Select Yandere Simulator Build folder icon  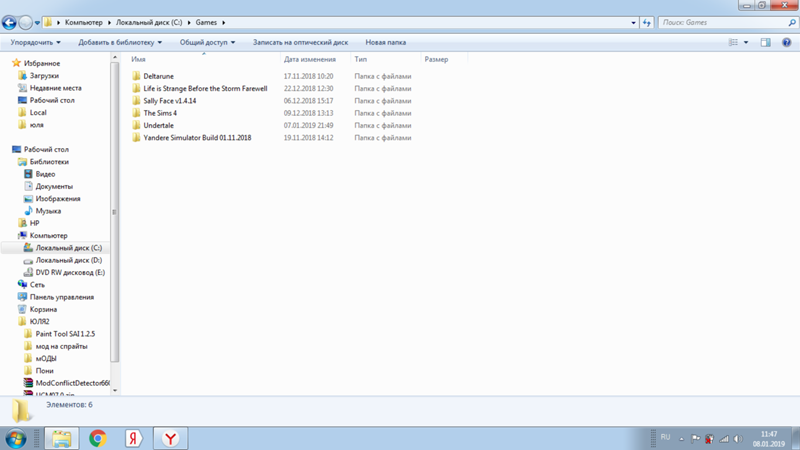coord(136,137)
